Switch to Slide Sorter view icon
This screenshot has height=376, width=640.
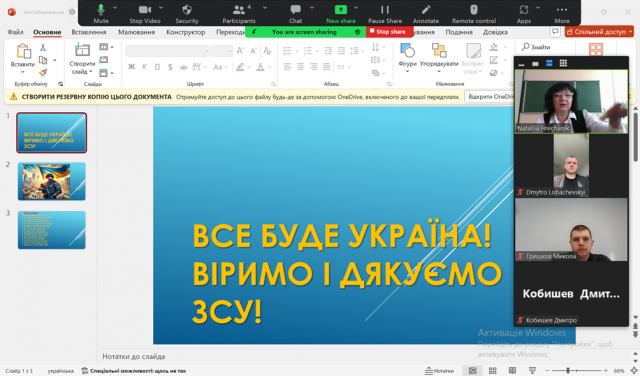(493, 370)
